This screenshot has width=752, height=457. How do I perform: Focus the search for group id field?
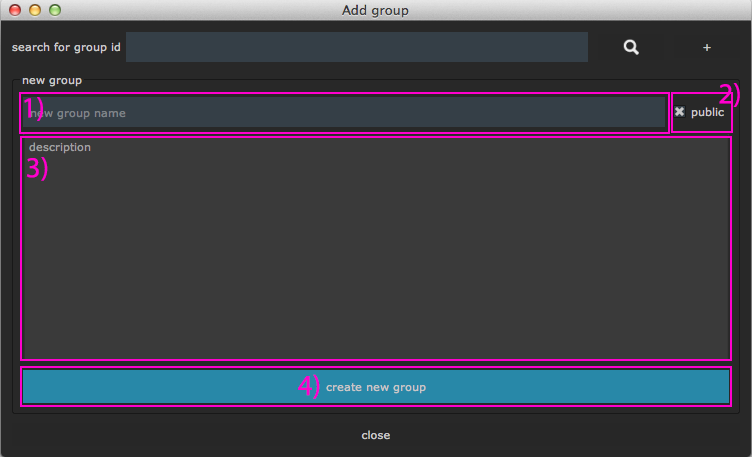coord(357,47)
